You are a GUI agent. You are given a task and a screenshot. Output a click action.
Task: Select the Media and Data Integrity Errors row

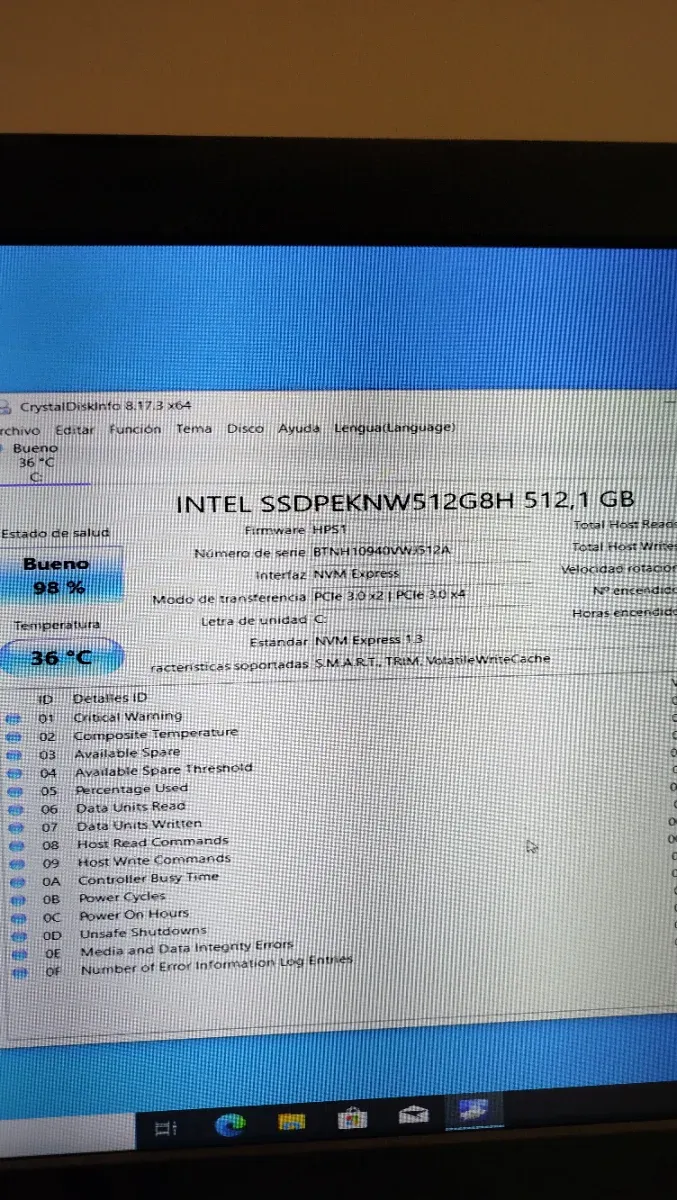187,948
